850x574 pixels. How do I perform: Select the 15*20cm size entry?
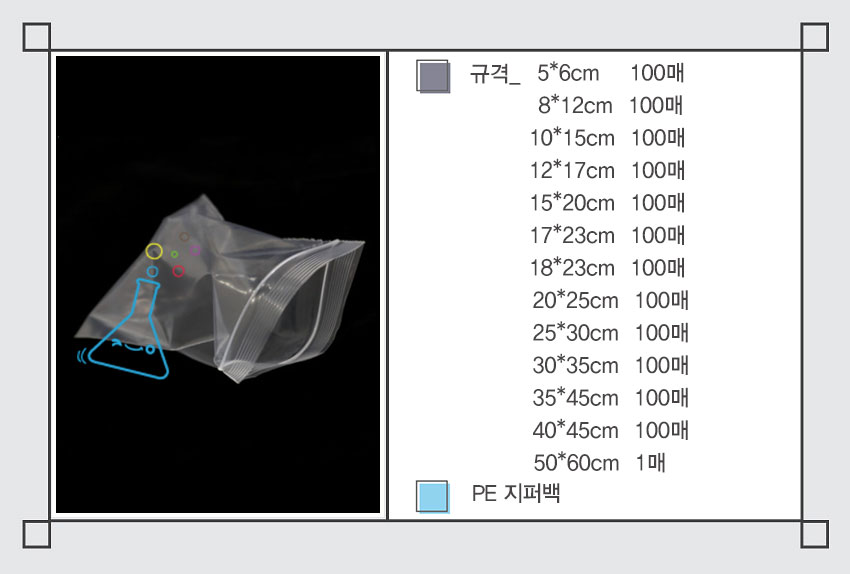(572, 203)
